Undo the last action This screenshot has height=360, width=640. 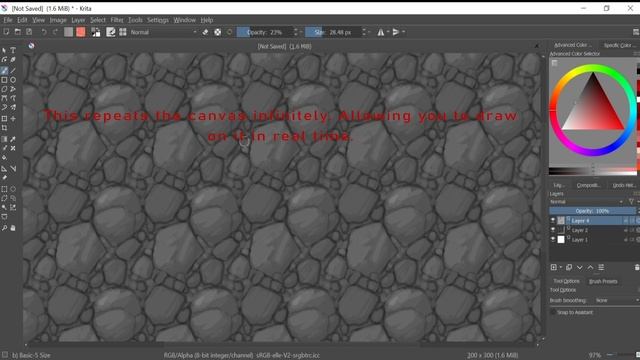tap(44, 32)
